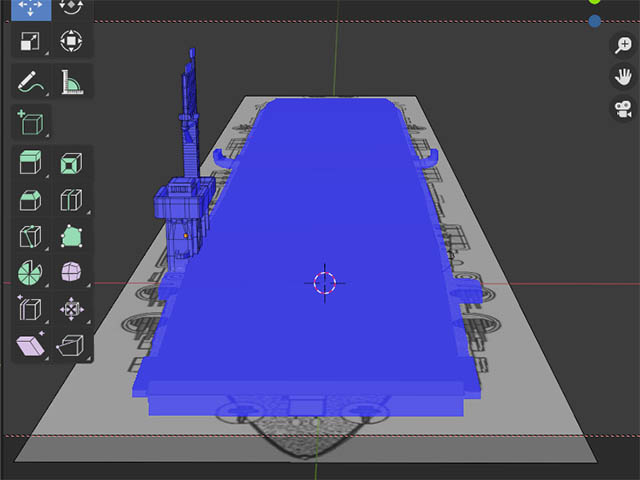Select the Scale tool
Screen dimensions: 640x480
pyautogui.click(x=31, y=41)
